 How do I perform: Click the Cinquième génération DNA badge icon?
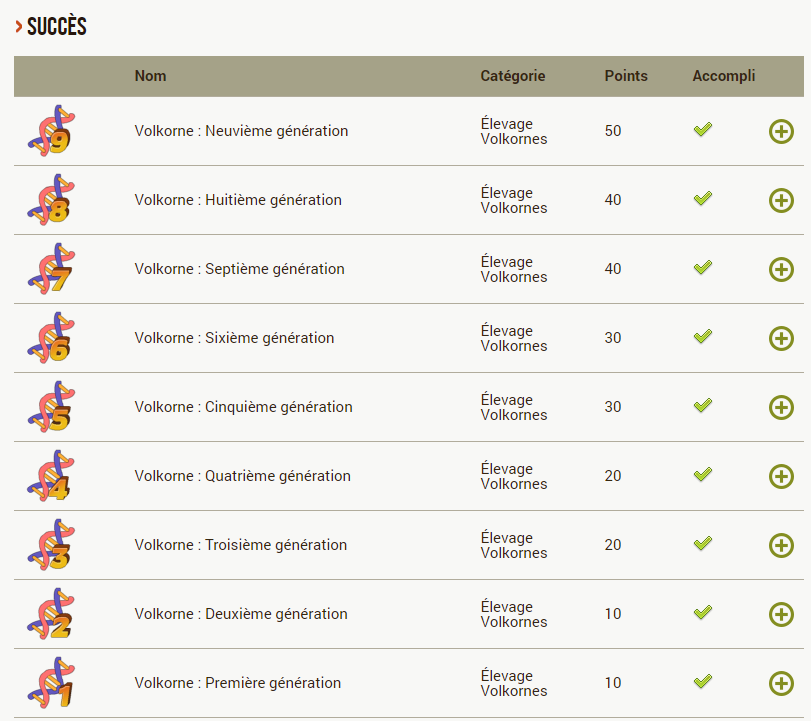[x=52, y=407]
